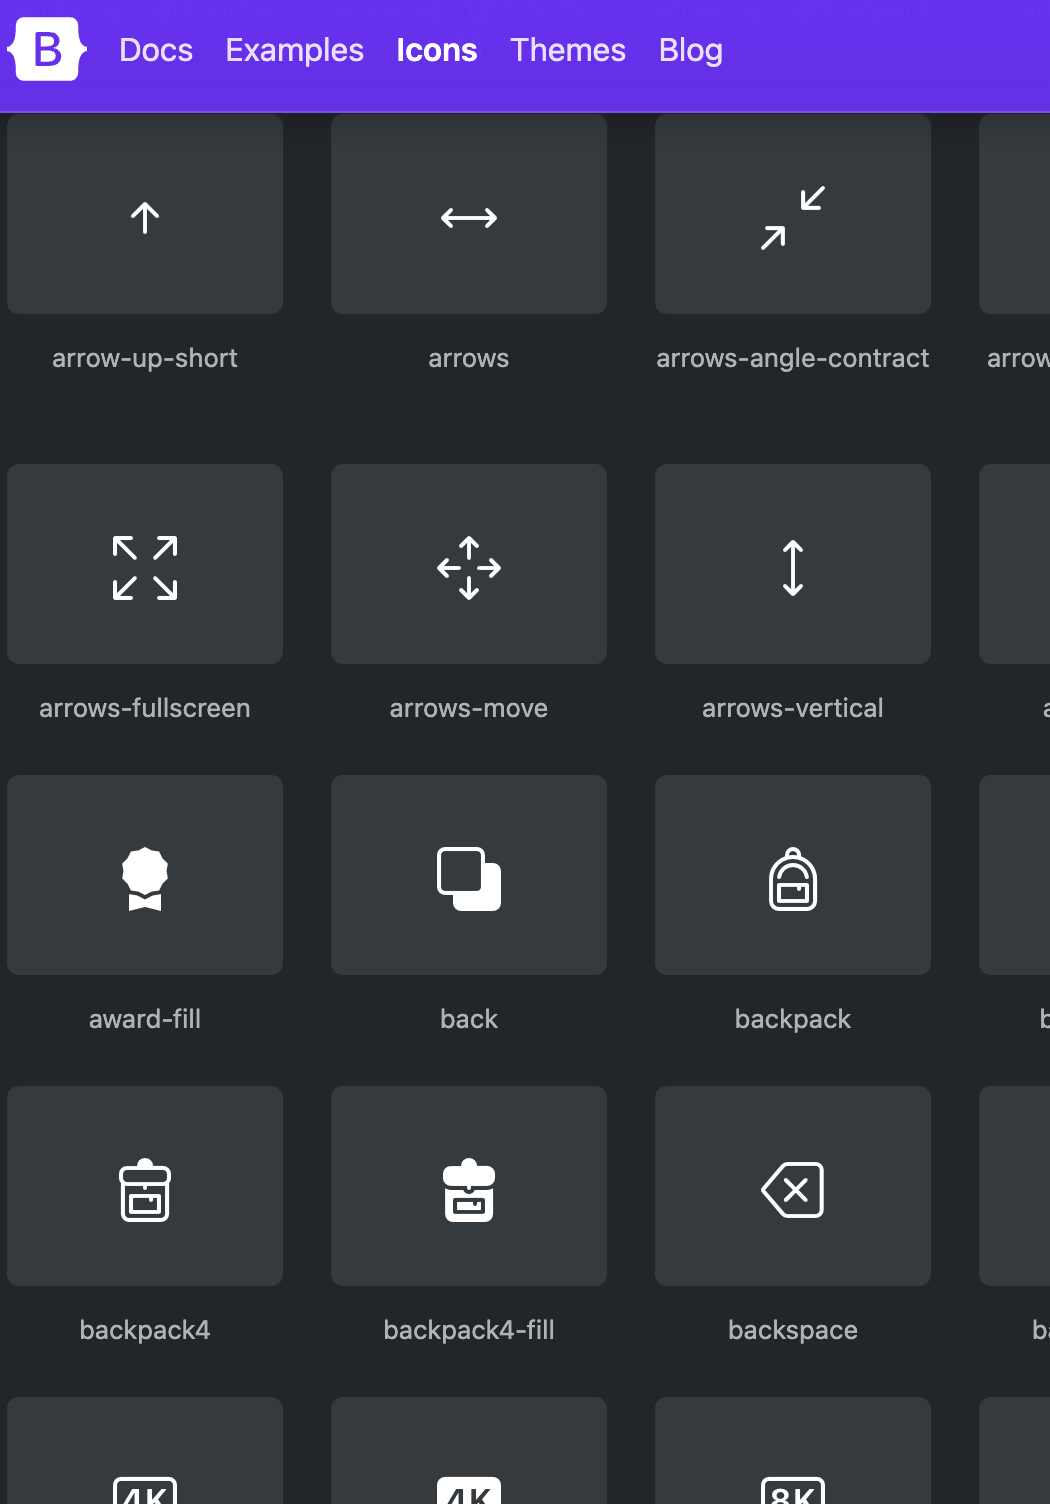The width and height of the screenshot is (1050, 1504).
Task: Choose the backpack icon
Action: 793,876
